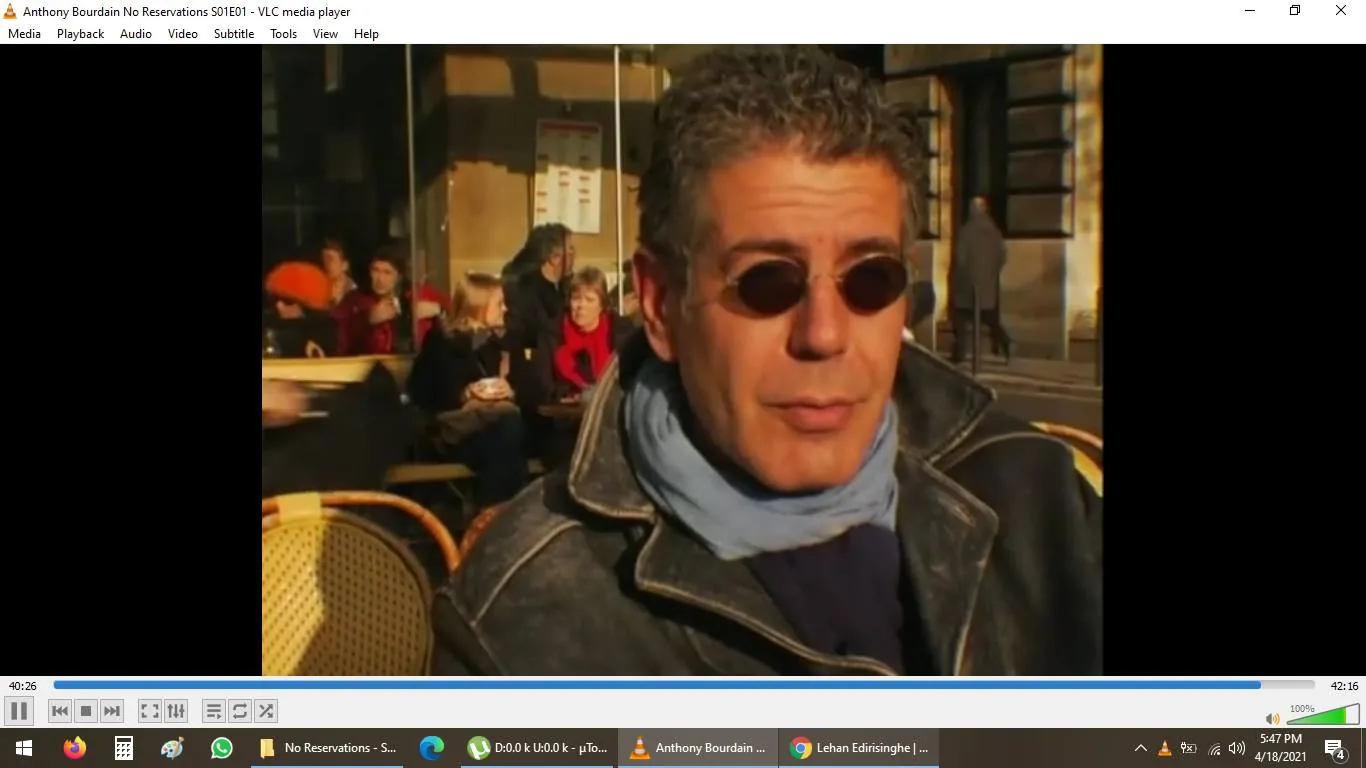The width and height of the screenshot is (1366, 768).
Task: Click the next media button
Action: [111, 711]
